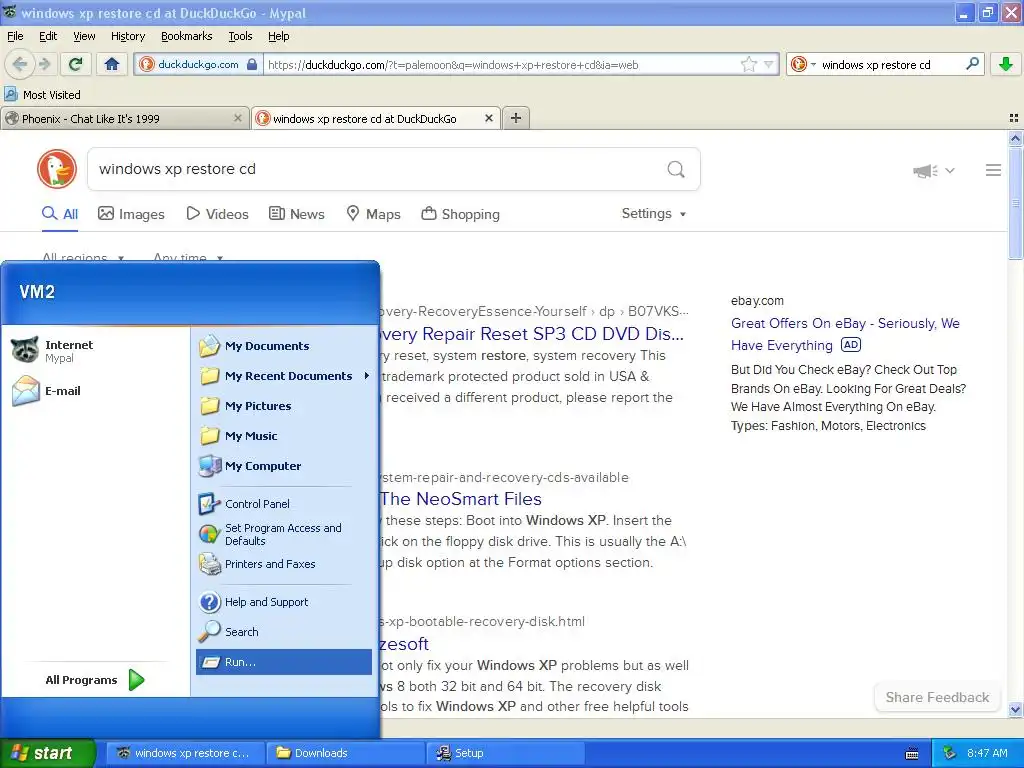
Task: Switch to News results
Action: click(x=297, y=214)
